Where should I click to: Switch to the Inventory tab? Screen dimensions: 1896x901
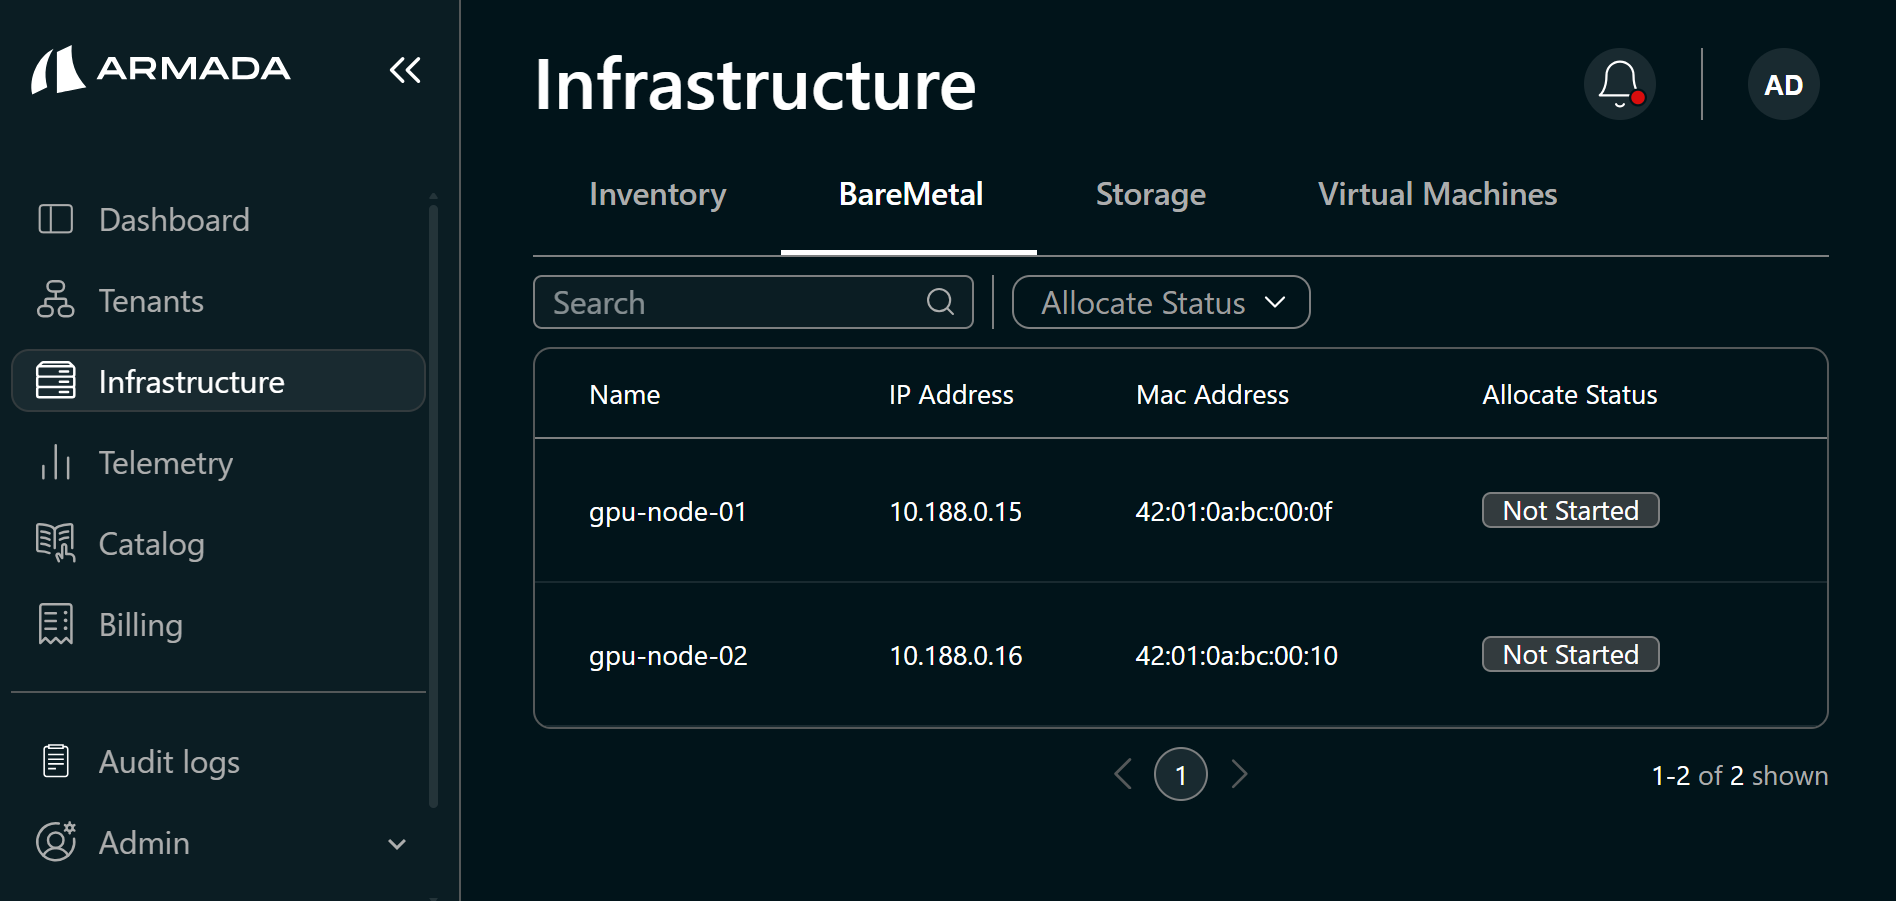click(x=658, y=194)
